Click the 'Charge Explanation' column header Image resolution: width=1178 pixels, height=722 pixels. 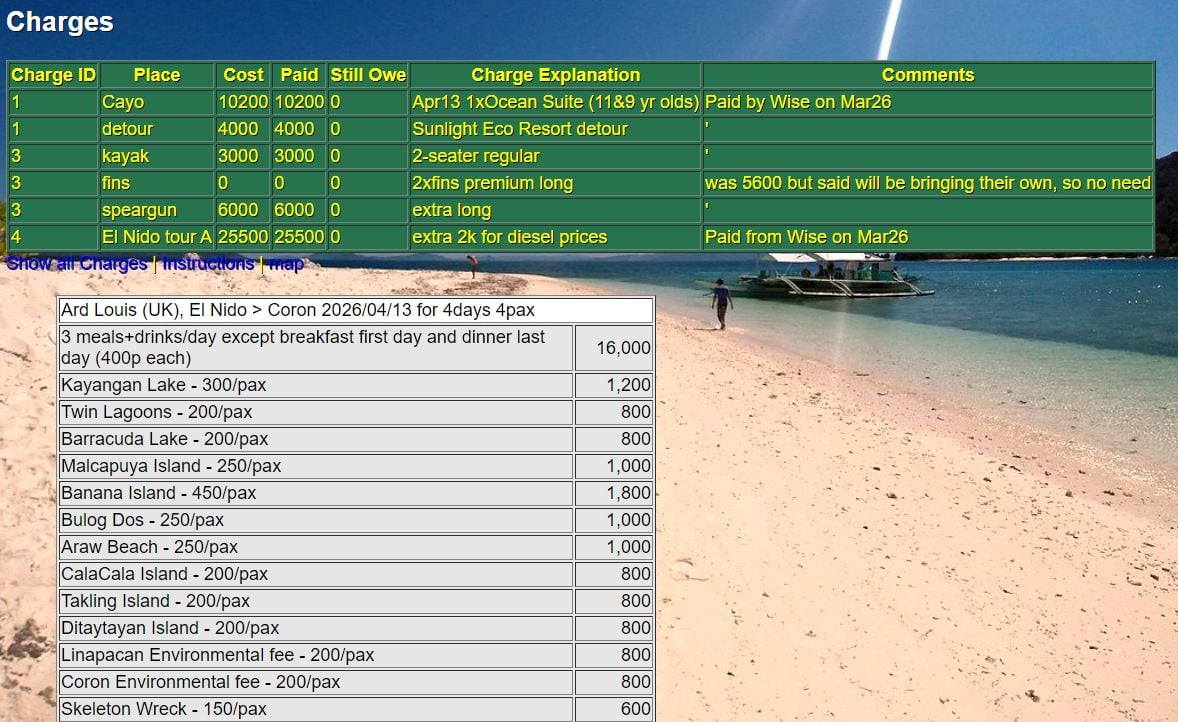click(x=555, y=75)
